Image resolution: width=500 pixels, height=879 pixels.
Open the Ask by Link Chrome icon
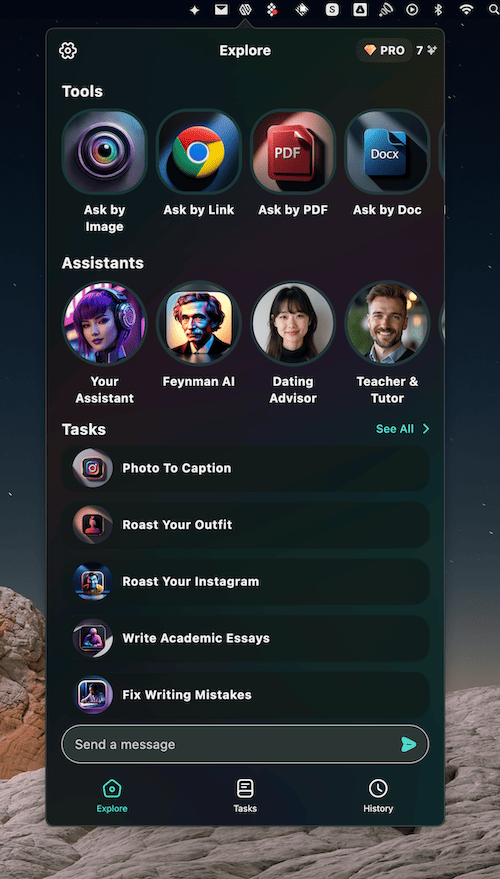point(198,152)
